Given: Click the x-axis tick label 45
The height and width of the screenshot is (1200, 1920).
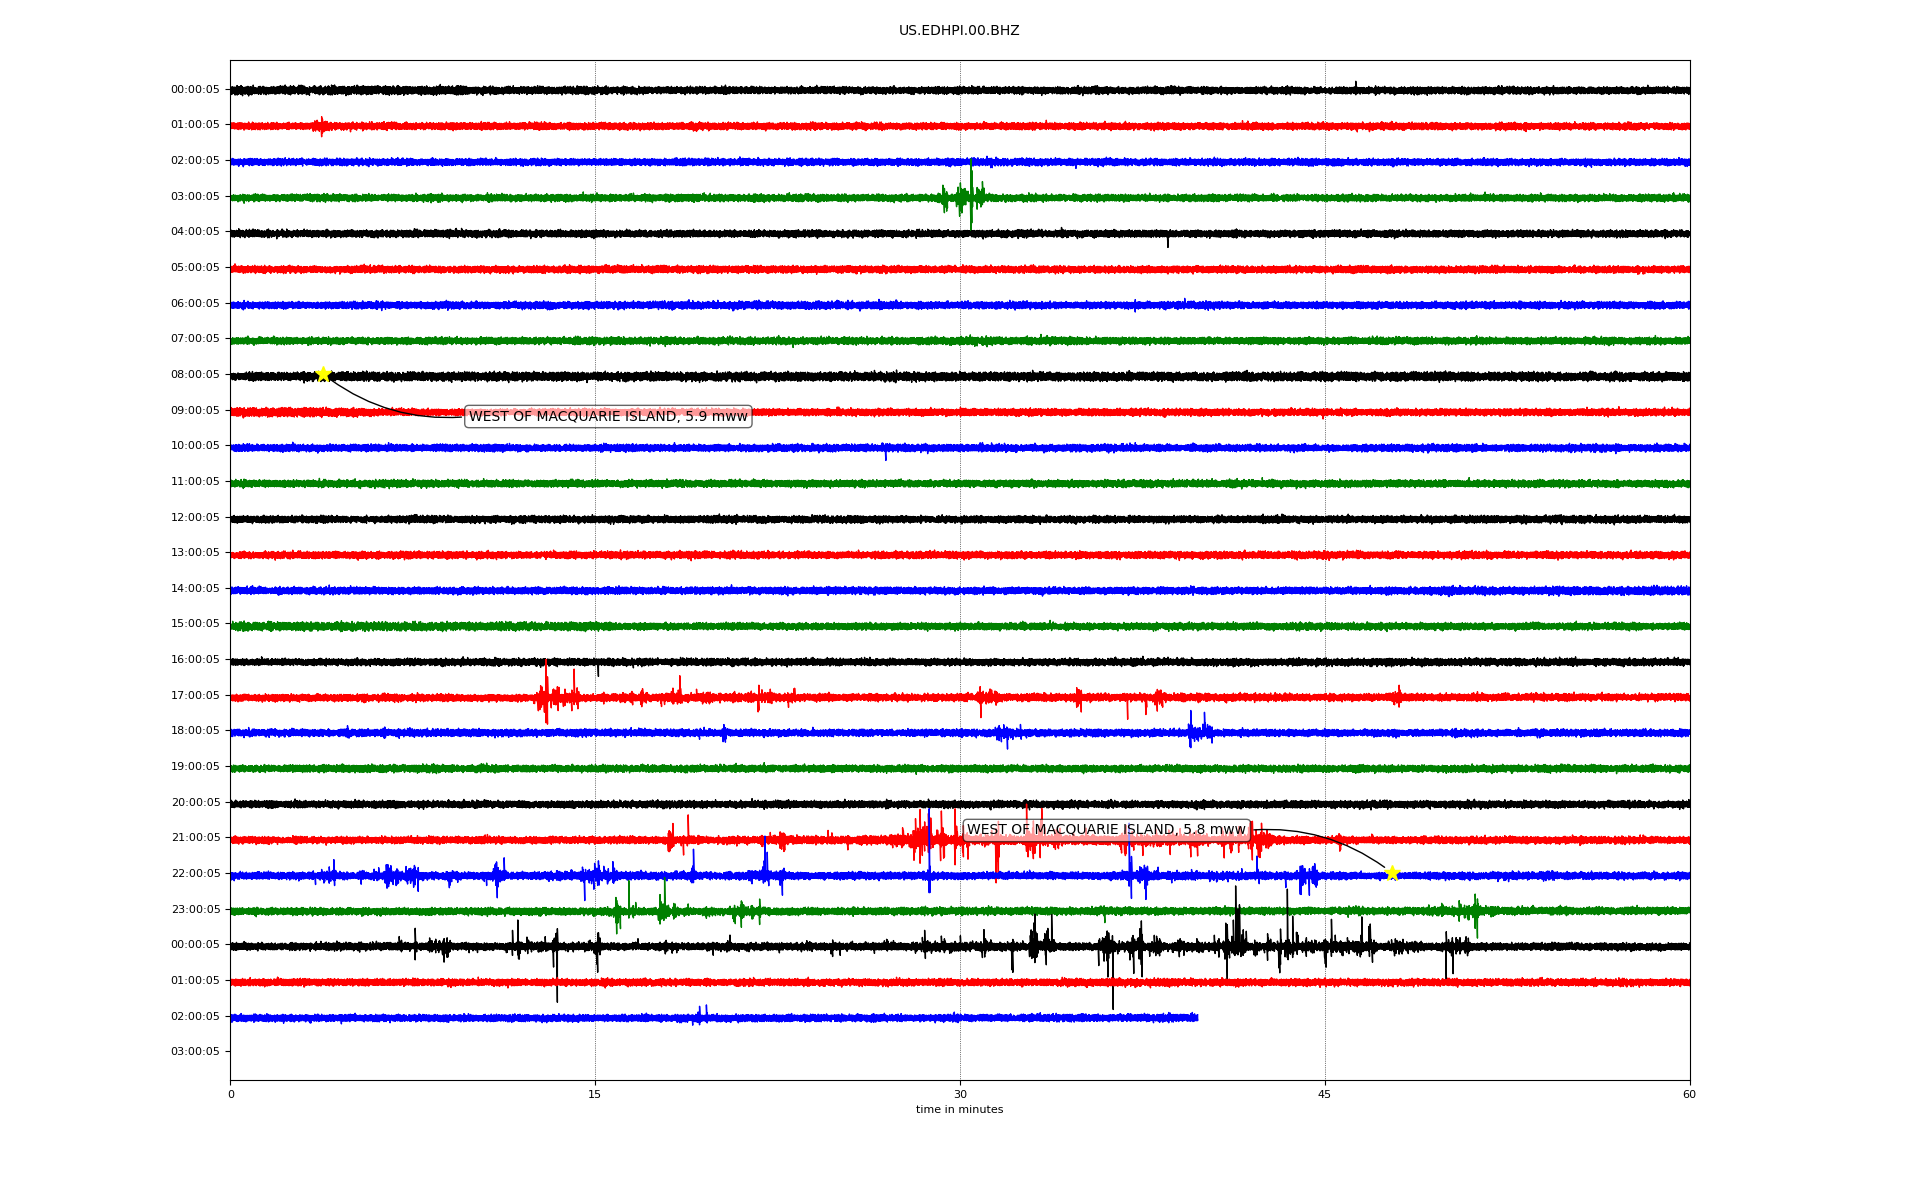Looking at the screenshot, I should pyautogui.click(x=1325, y=1095).
